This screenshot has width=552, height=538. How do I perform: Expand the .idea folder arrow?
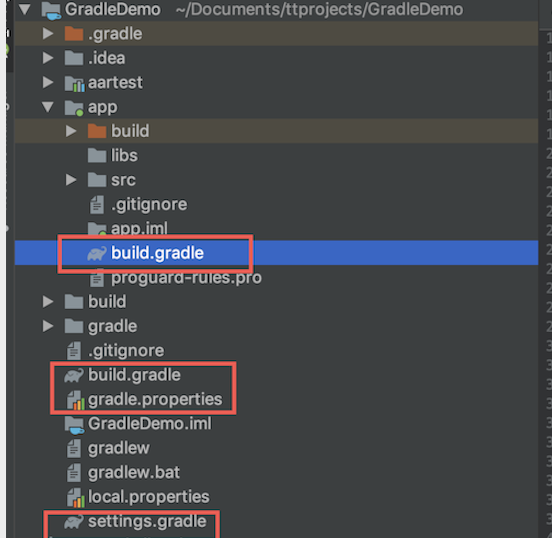48,58
